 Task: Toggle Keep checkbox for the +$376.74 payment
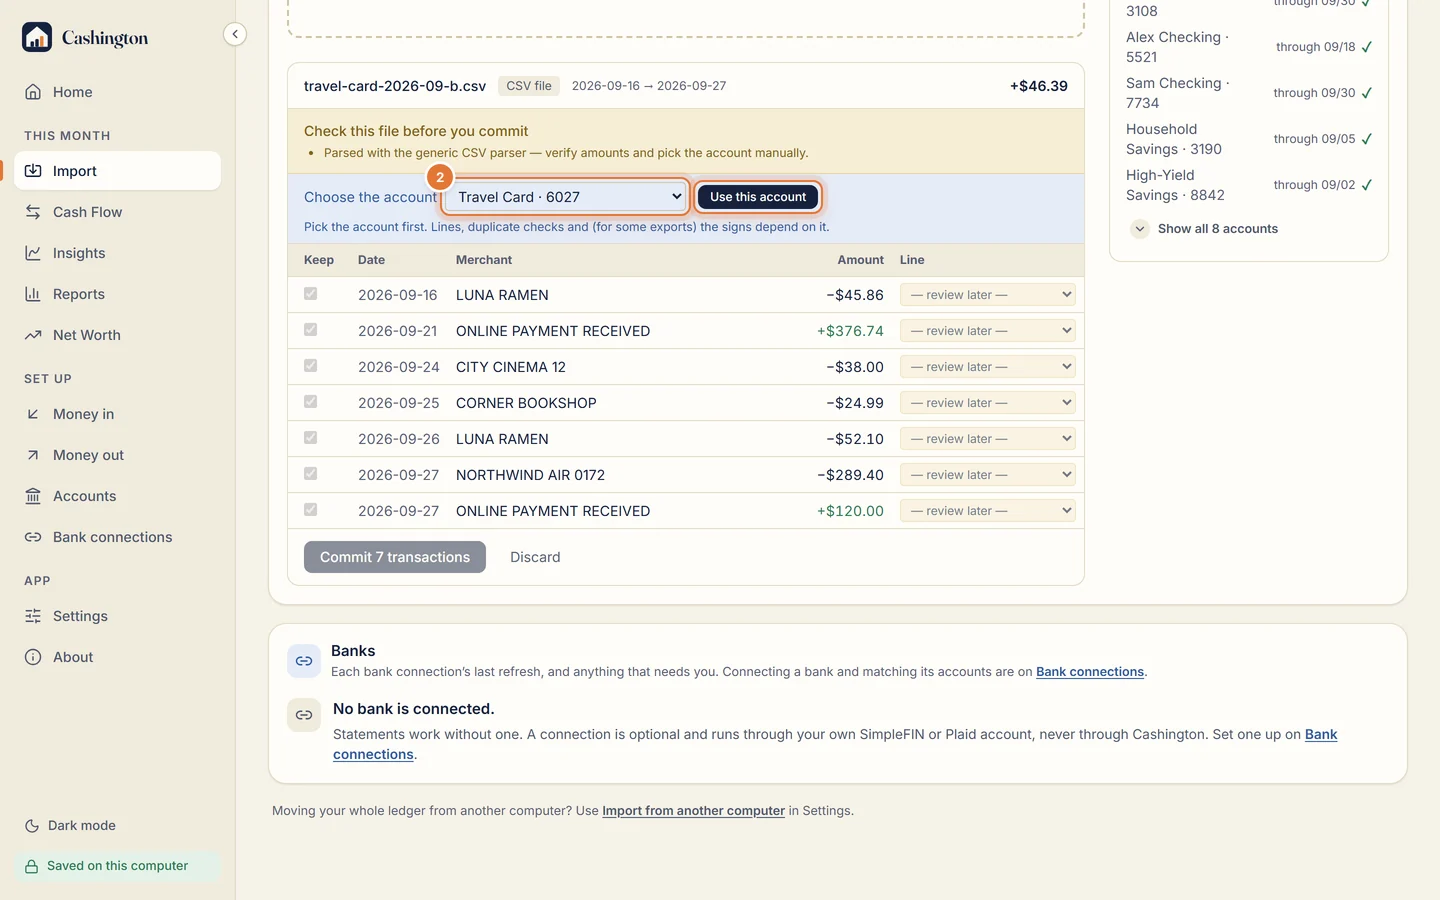click(311, 330)
